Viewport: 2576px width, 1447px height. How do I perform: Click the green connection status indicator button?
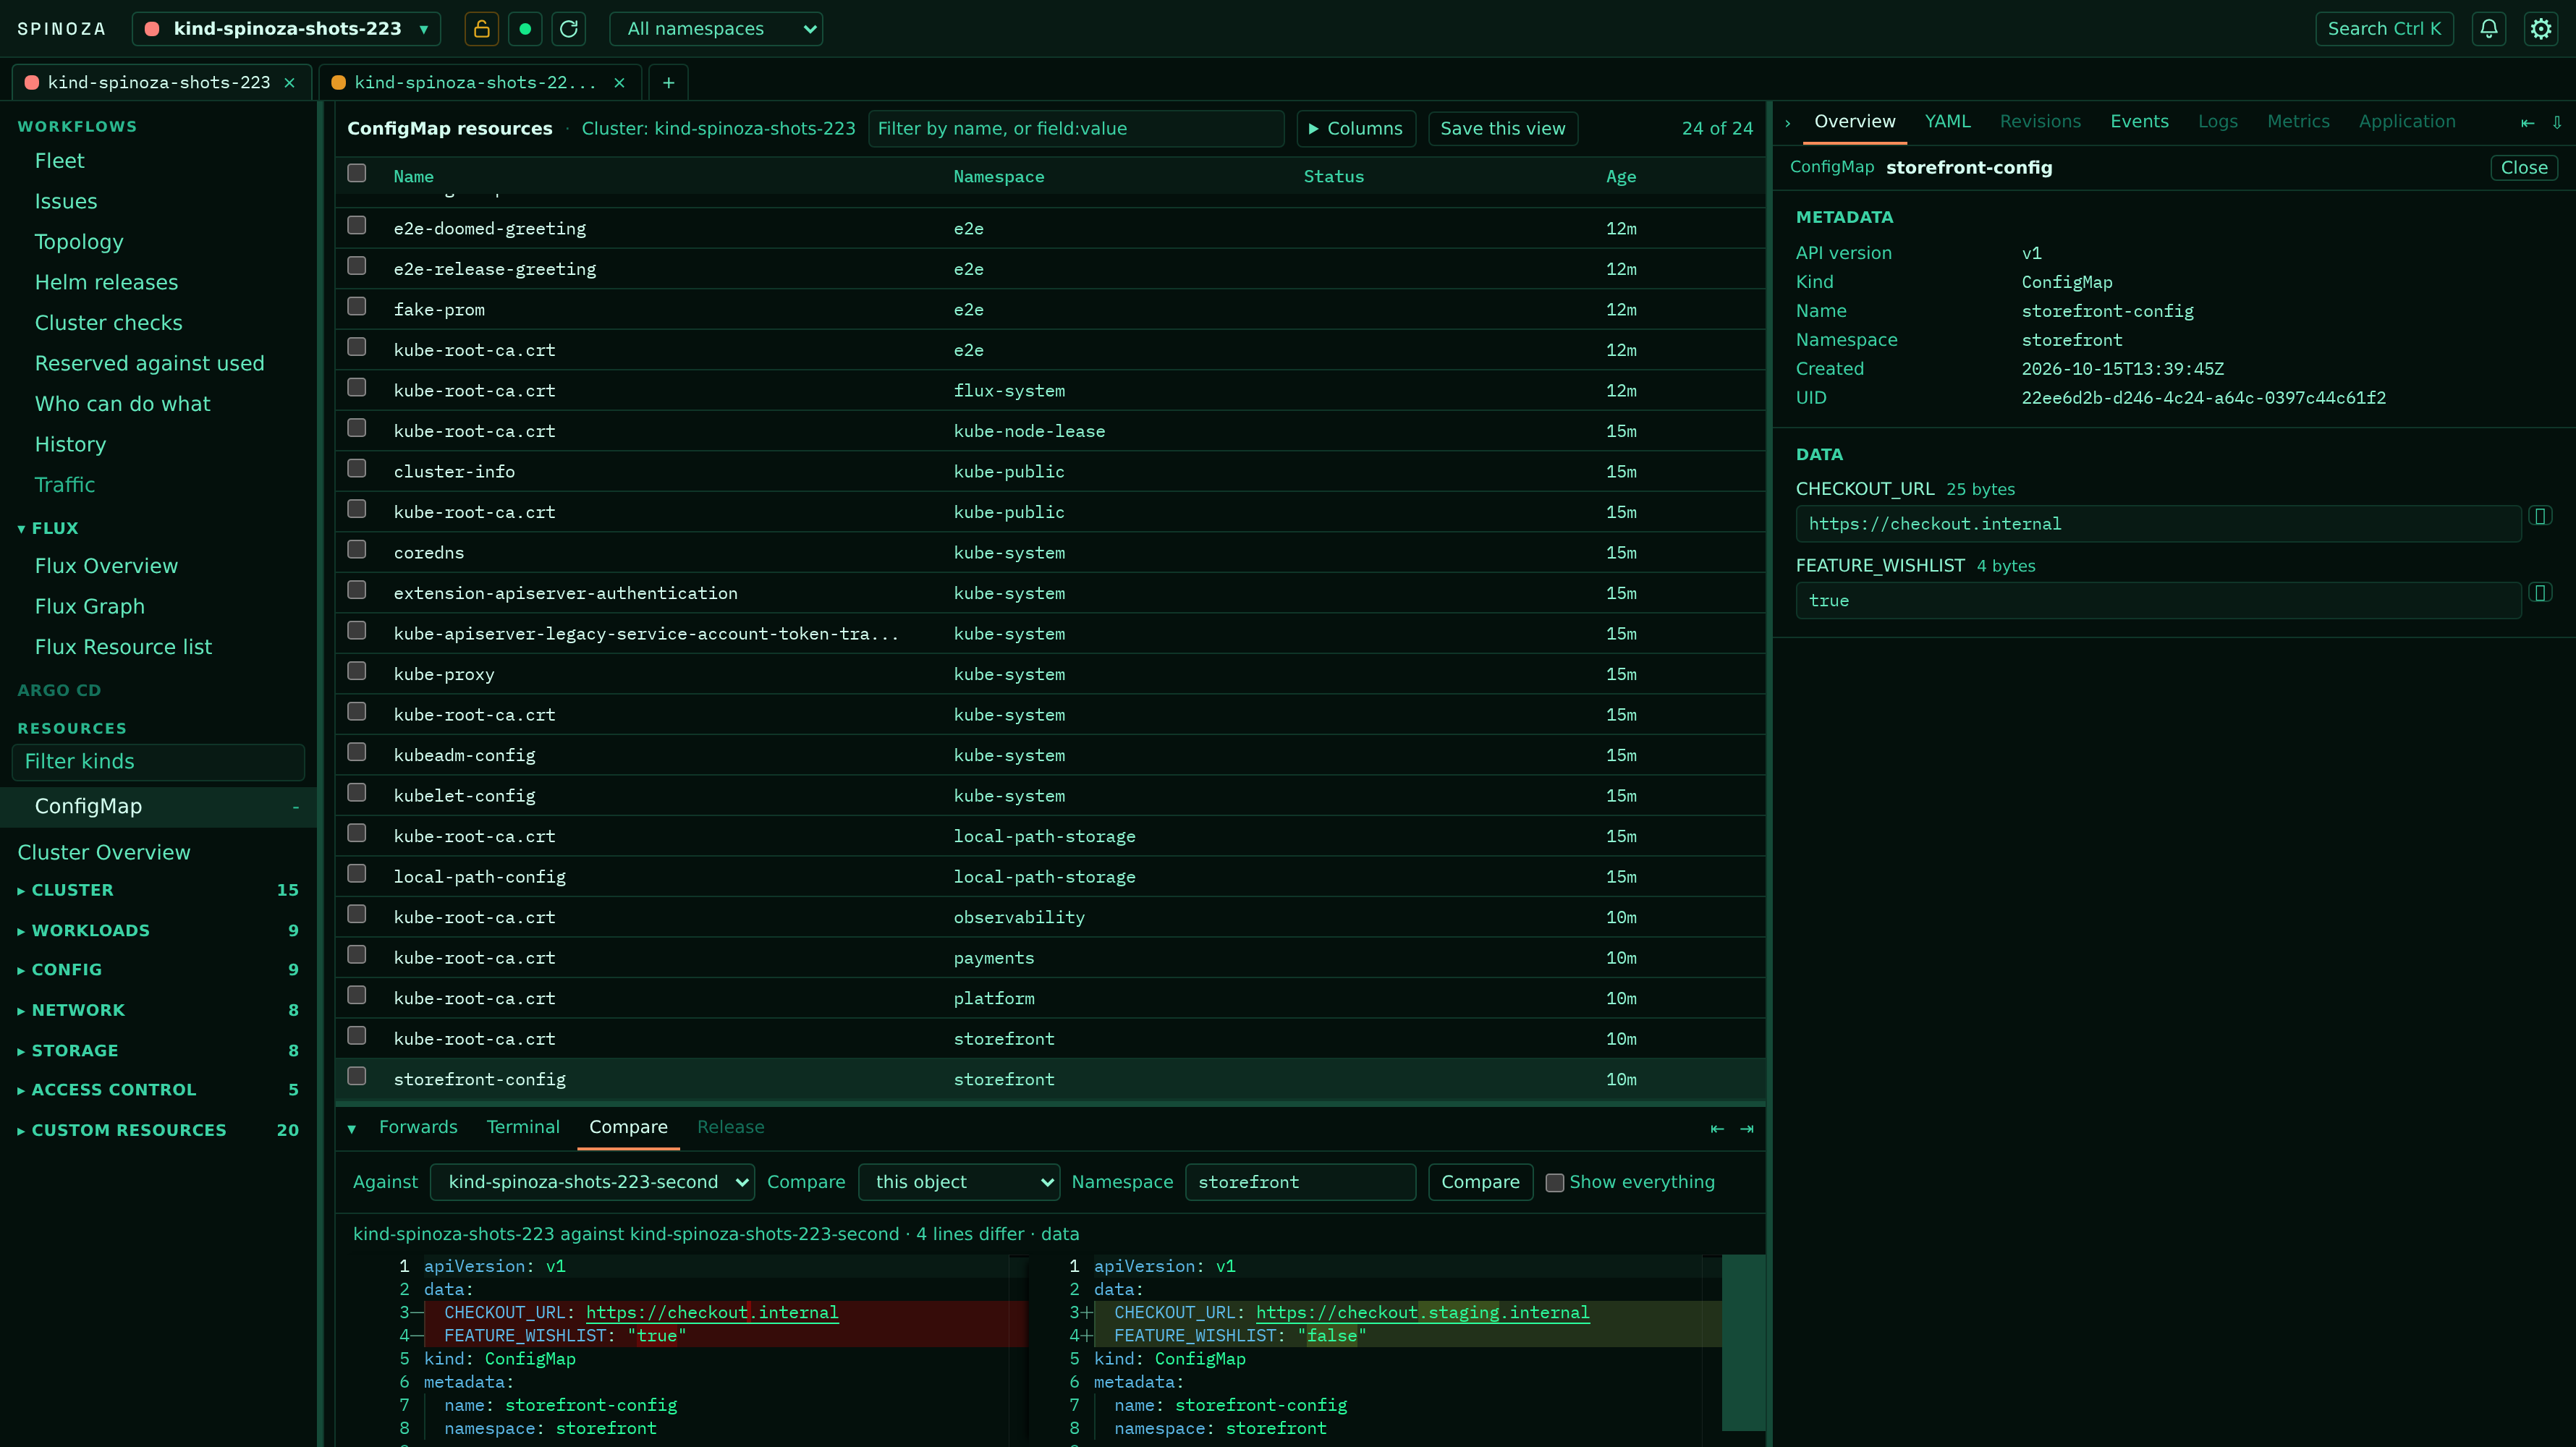click(x=525, y=29)
